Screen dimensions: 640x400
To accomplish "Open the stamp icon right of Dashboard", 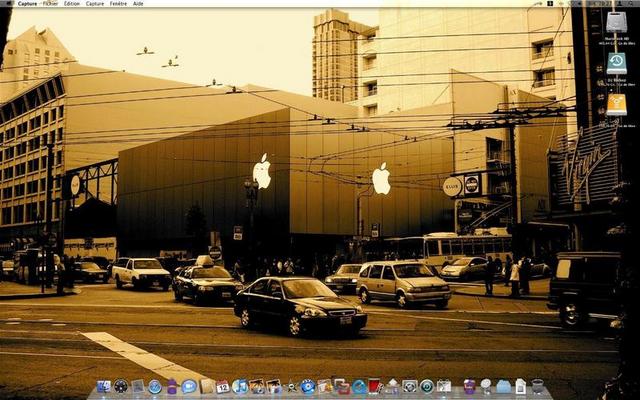I will (138, 386).
